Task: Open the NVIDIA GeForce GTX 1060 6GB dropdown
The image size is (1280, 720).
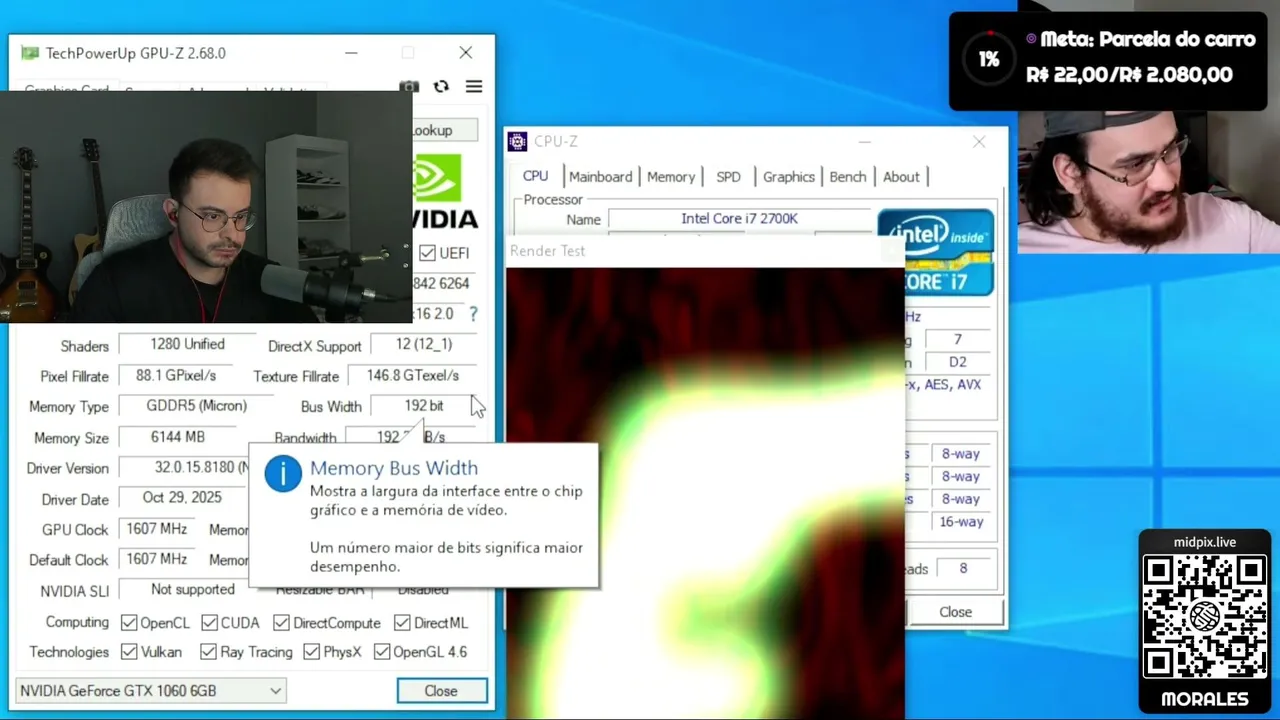Action: (x=151, y=691)
